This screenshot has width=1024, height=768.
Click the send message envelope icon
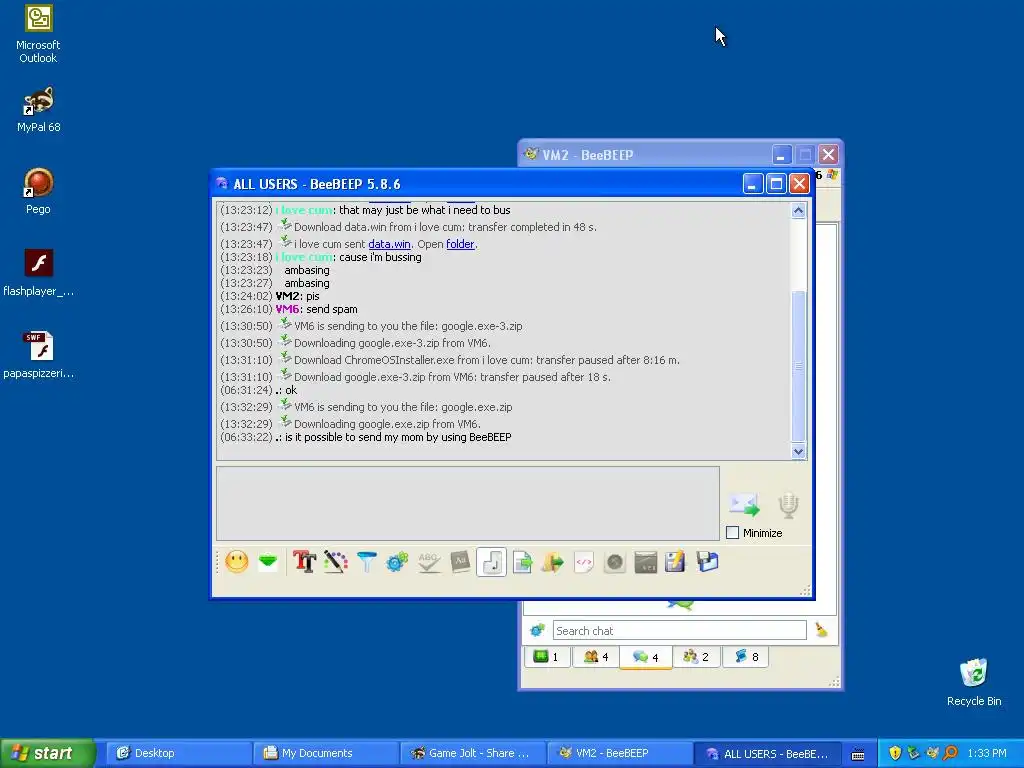pos(744,505)
